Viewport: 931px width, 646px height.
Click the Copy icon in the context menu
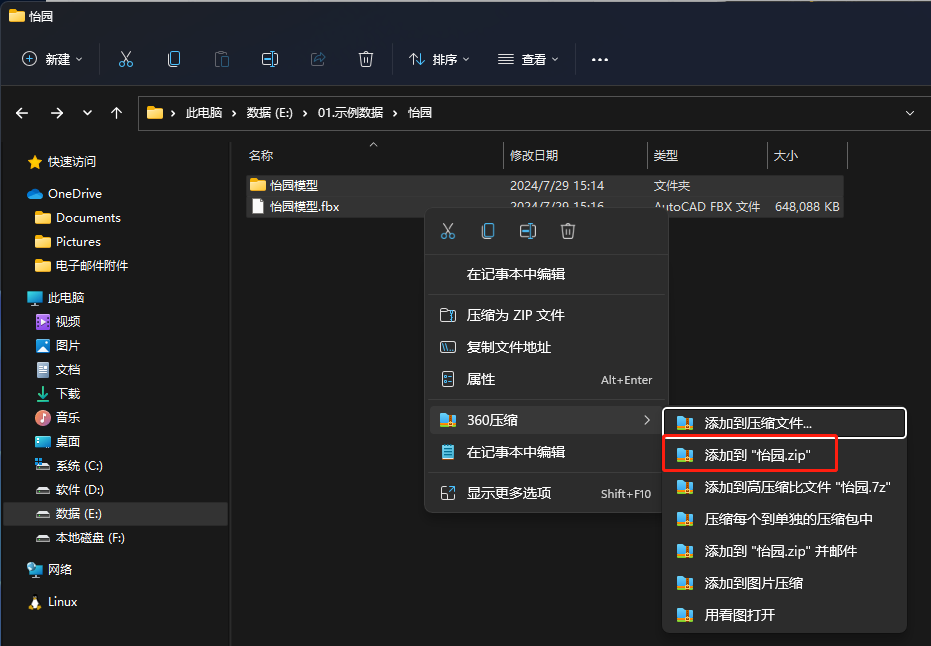tap(488, 231)
